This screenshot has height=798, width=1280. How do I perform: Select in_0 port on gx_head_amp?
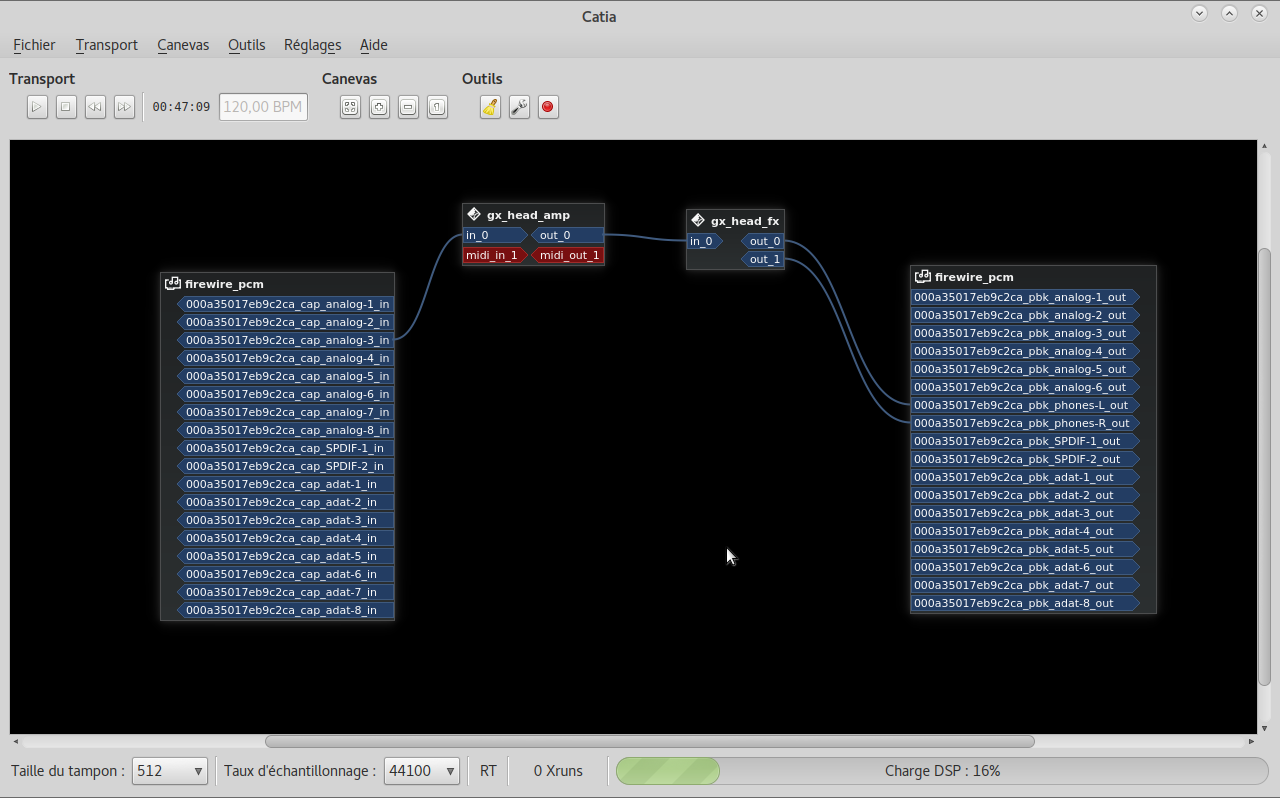point(495,236)
